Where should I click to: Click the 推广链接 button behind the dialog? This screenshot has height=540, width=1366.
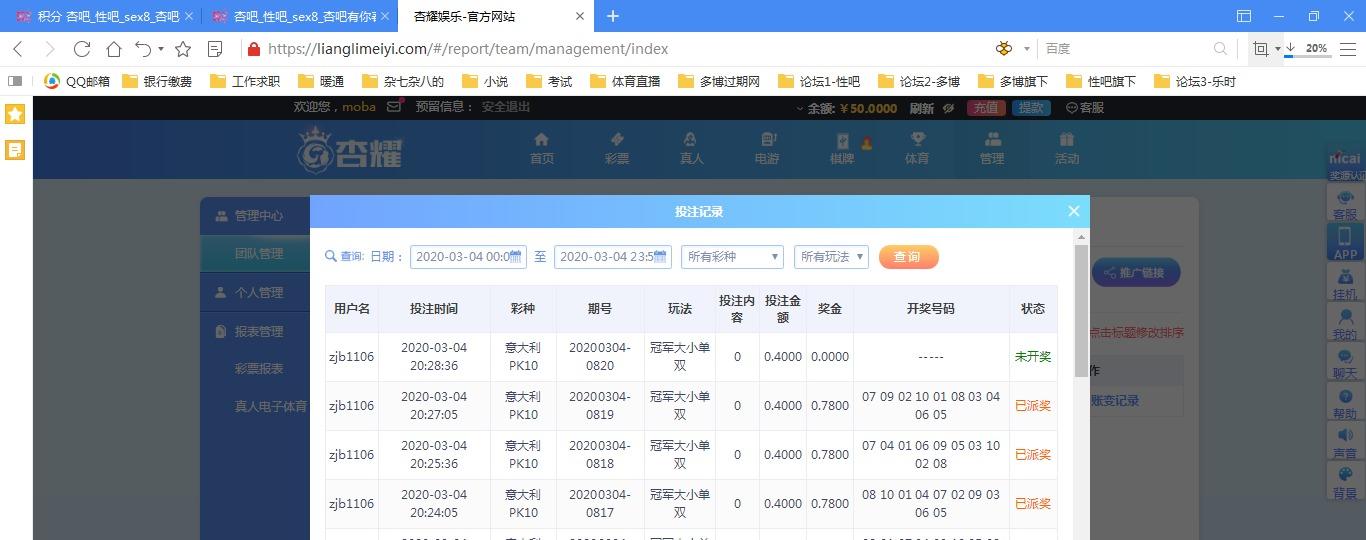[1136, 272]
